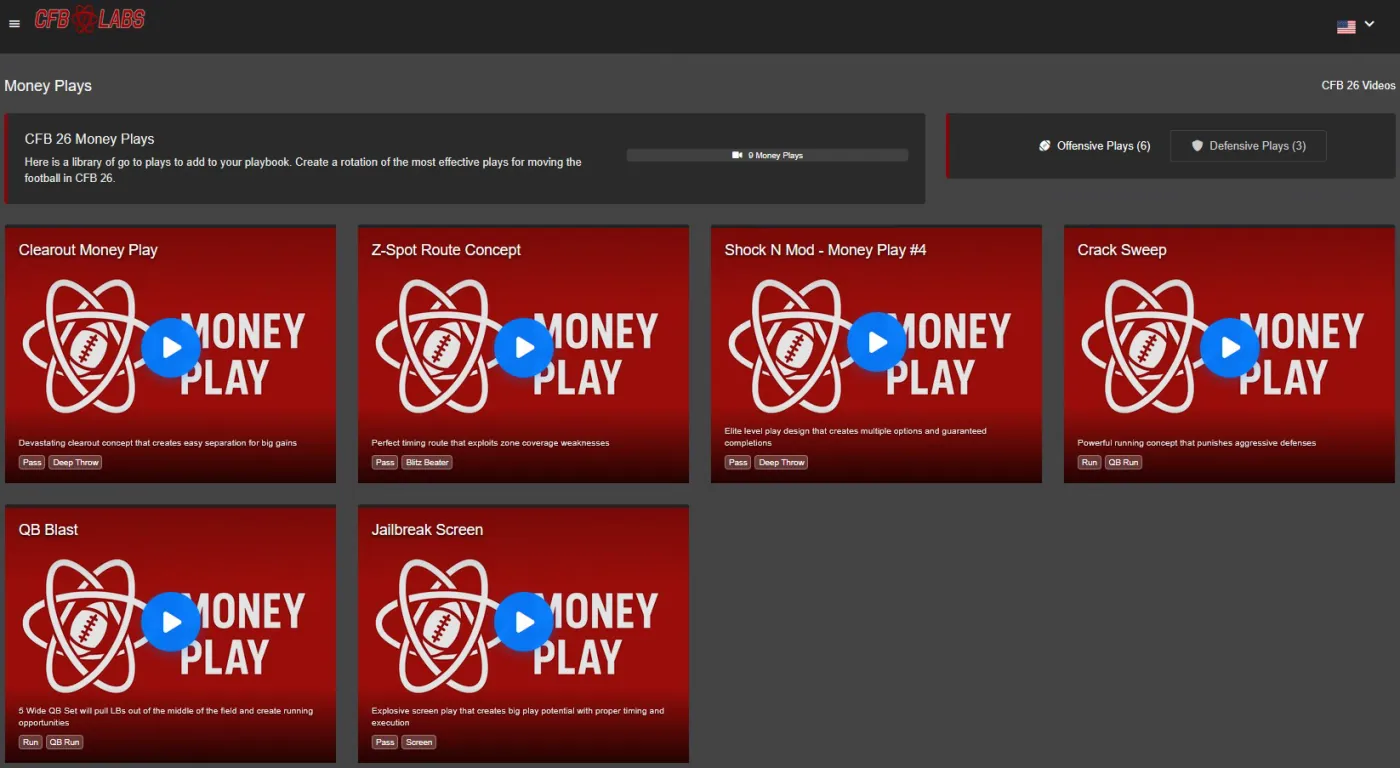Select the Blitz Beater tag
The width and height of the screenshot is (1400, 768).
pyautogui.click(x=427, y=462)
